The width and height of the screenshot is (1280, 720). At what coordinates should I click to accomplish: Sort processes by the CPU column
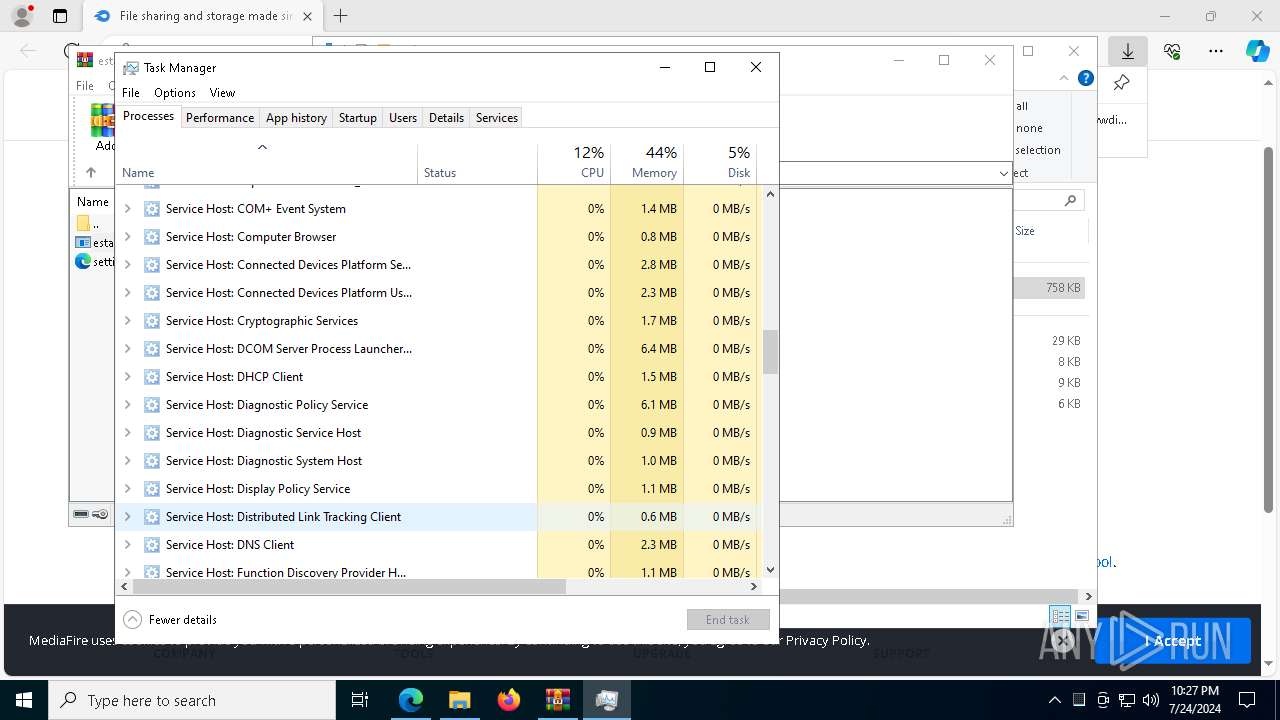click(574, 165)
